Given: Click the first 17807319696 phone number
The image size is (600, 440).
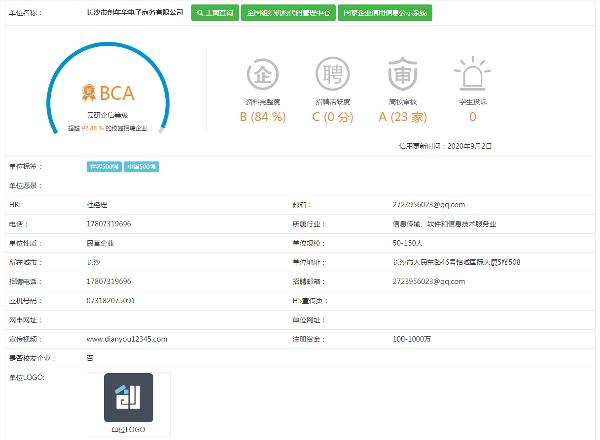Looking at the screenshot, I should (109, 223).
